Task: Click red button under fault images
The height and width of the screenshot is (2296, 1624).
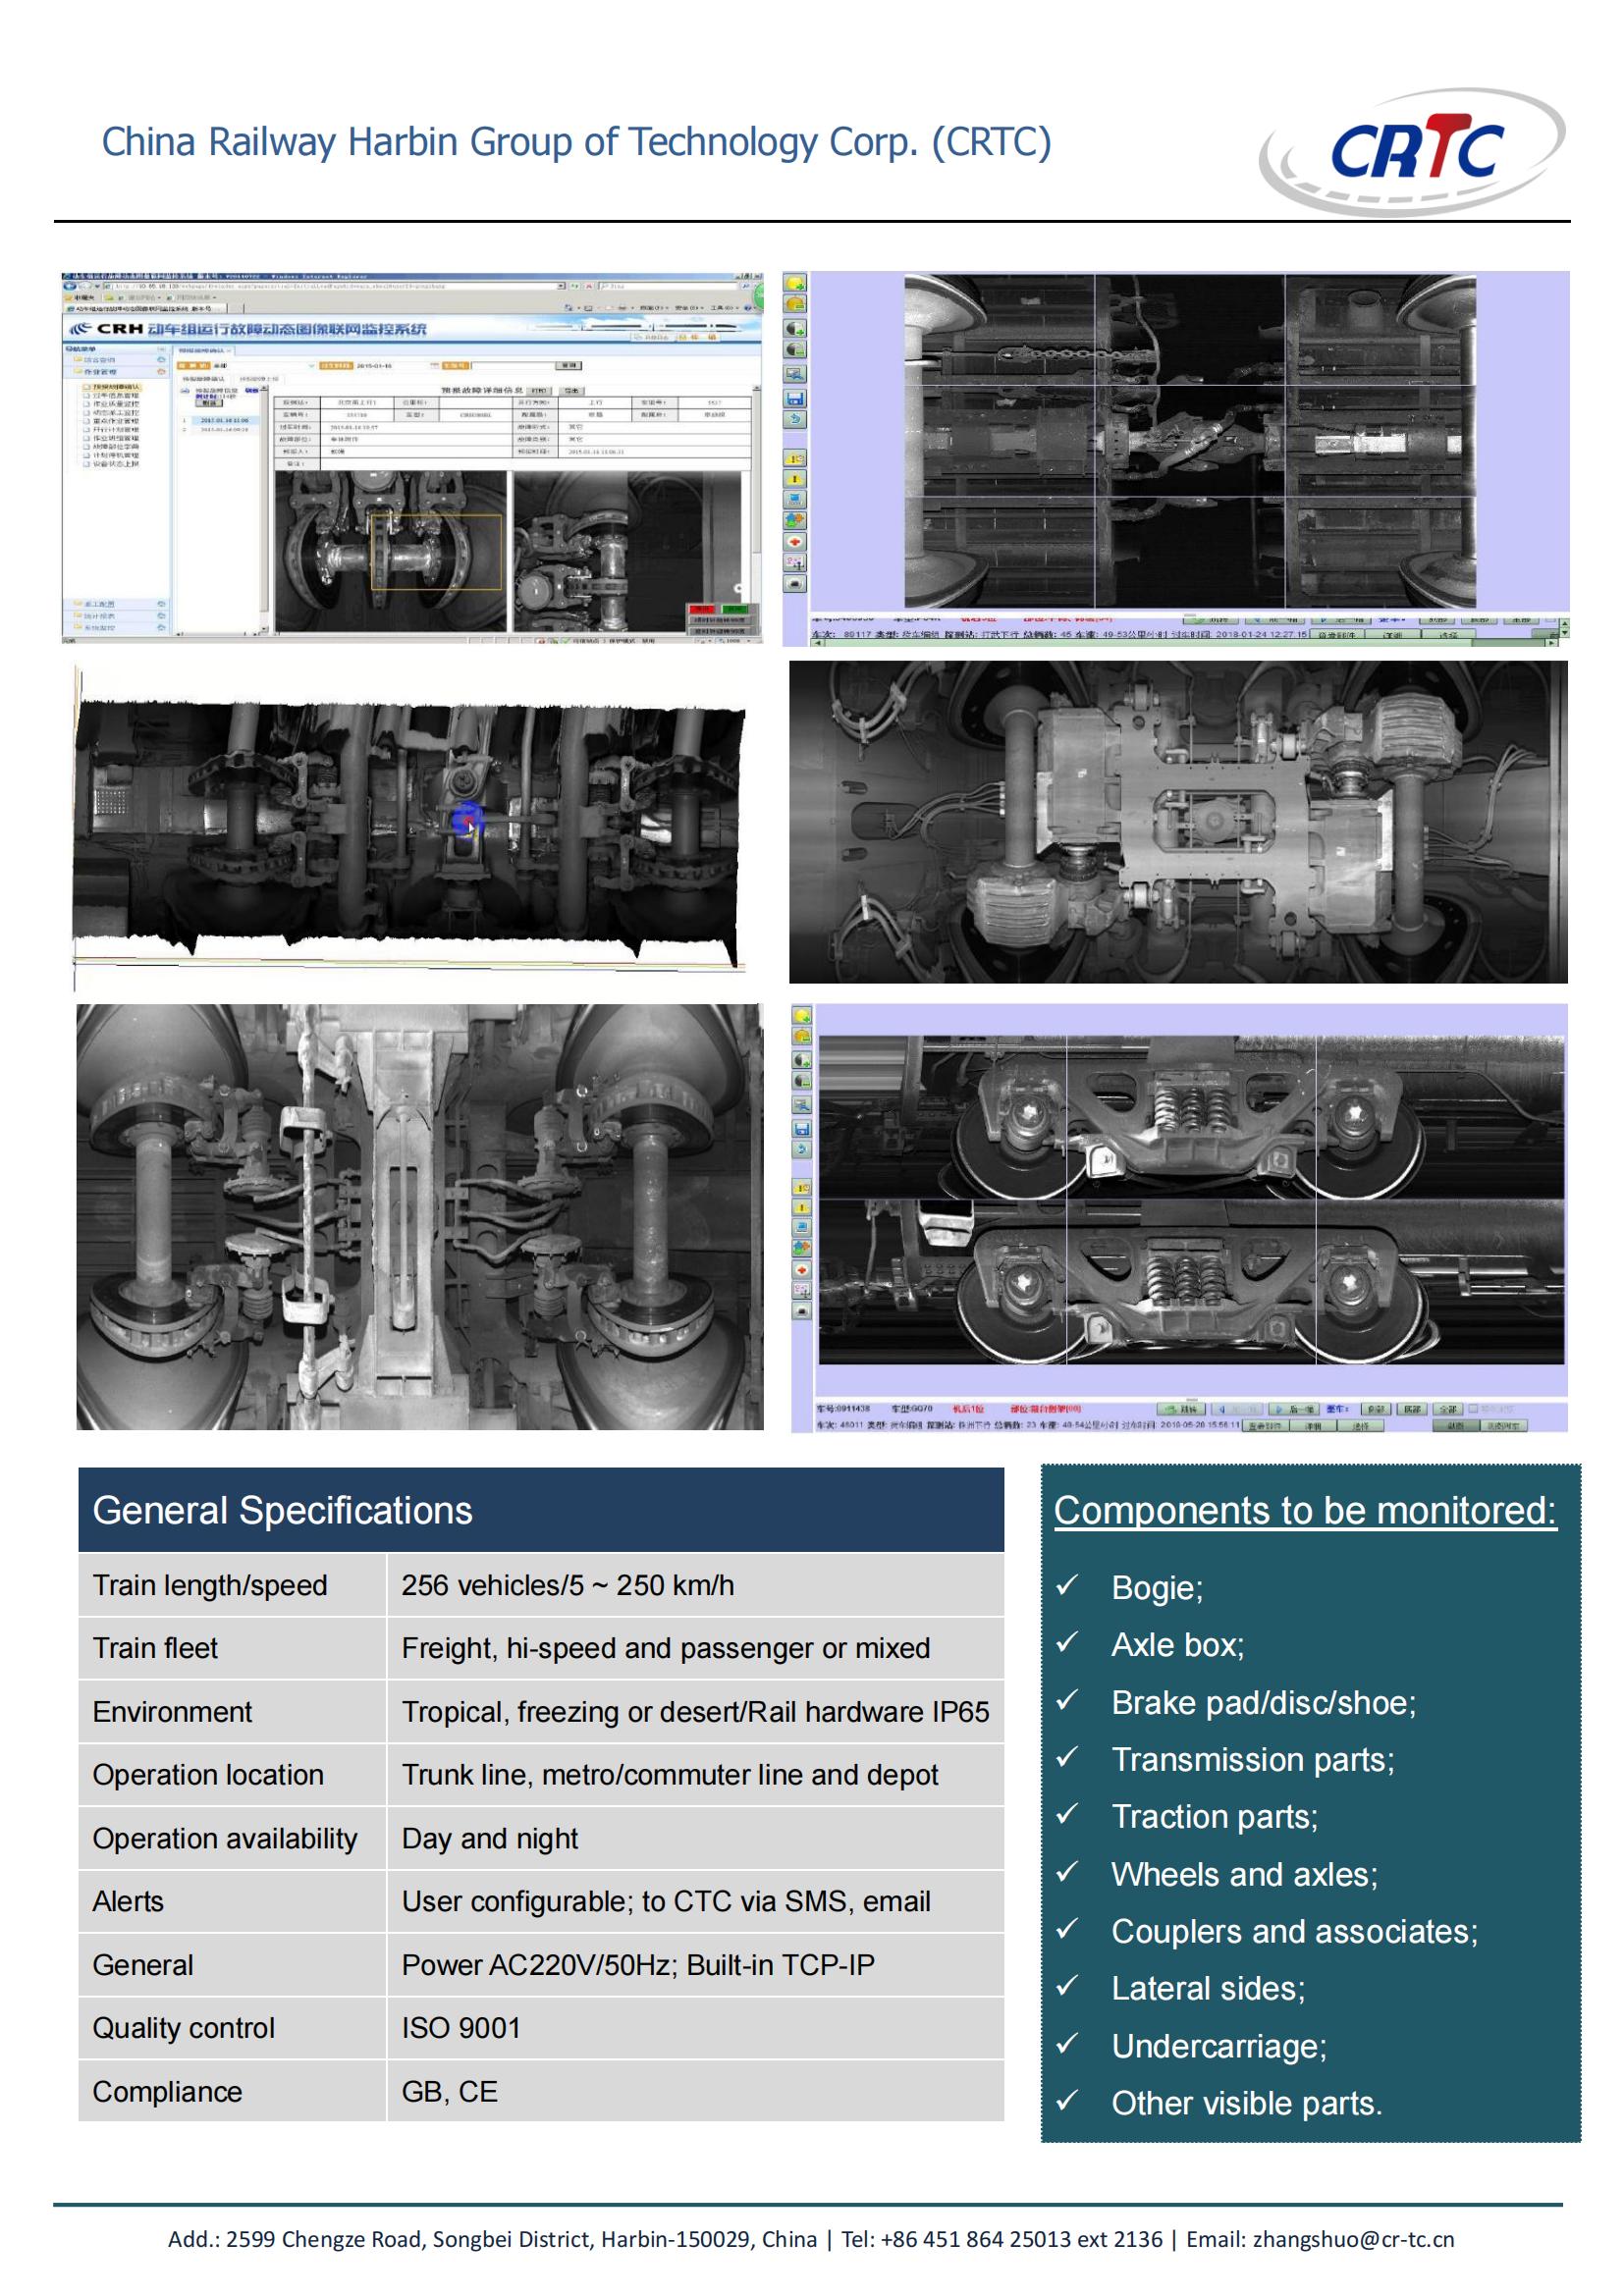Action: pyautogui.click(x=702, y=609)
